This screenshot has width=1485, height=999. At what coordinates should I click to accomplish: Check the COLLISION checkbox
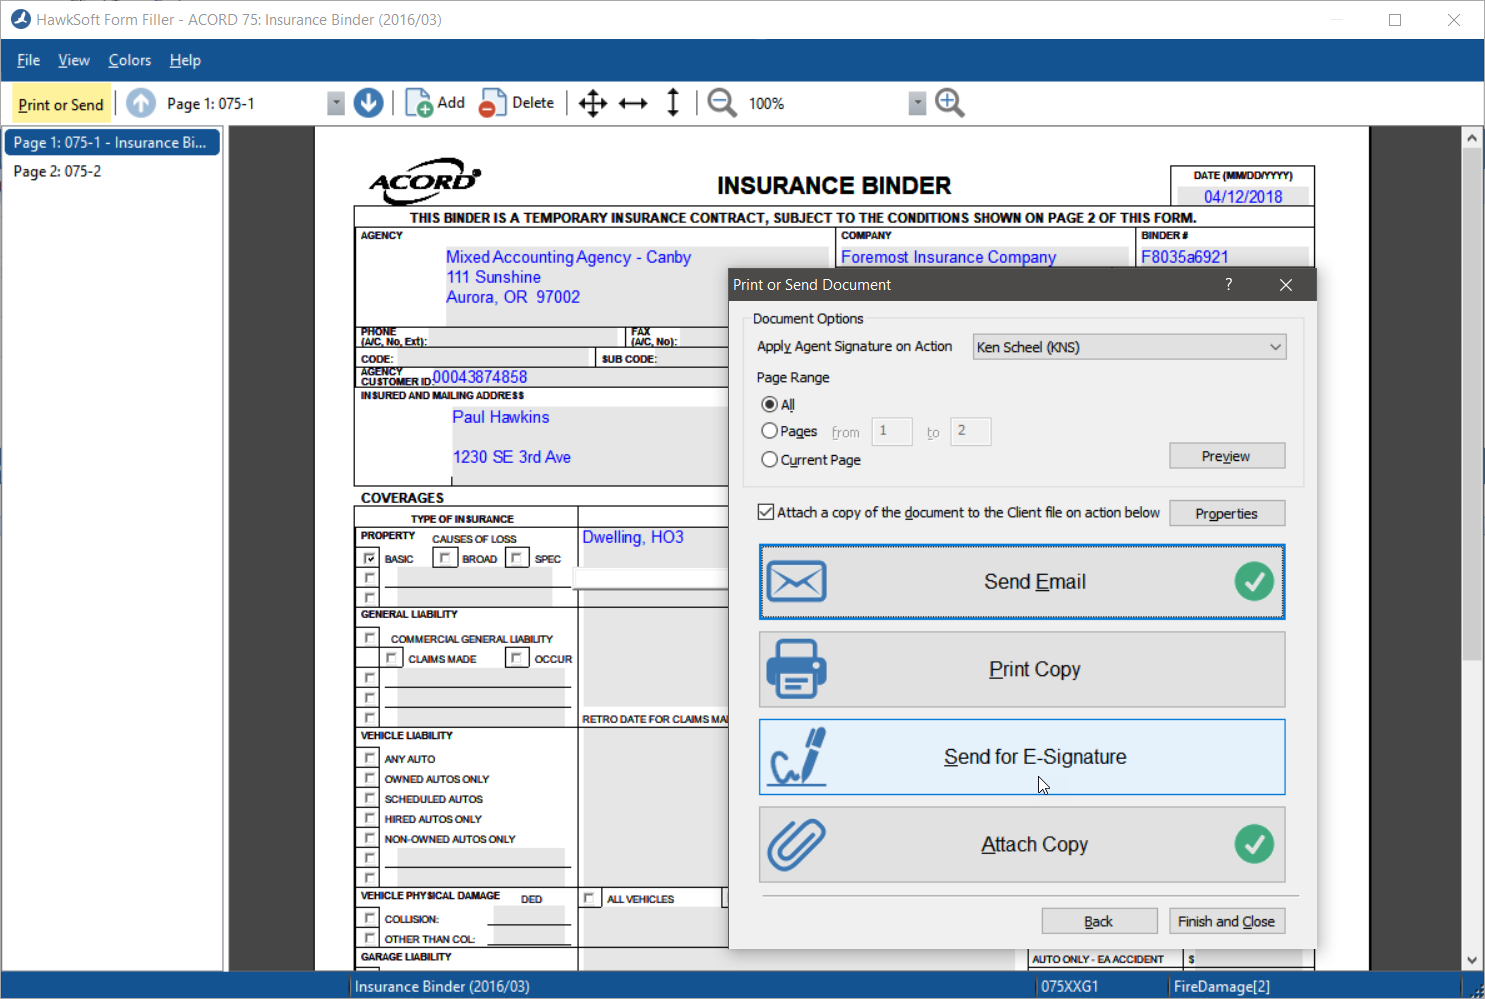tap(370, 917)
